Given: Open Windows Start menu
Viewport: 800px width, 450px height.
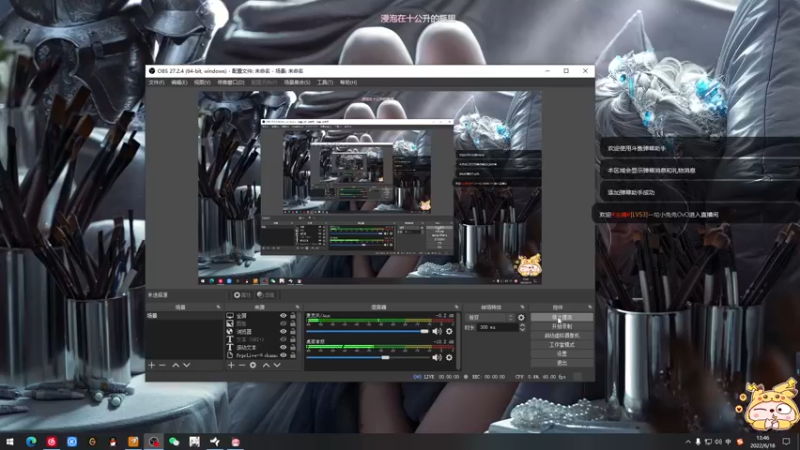Looking at the screenshot, I should 10,442.
